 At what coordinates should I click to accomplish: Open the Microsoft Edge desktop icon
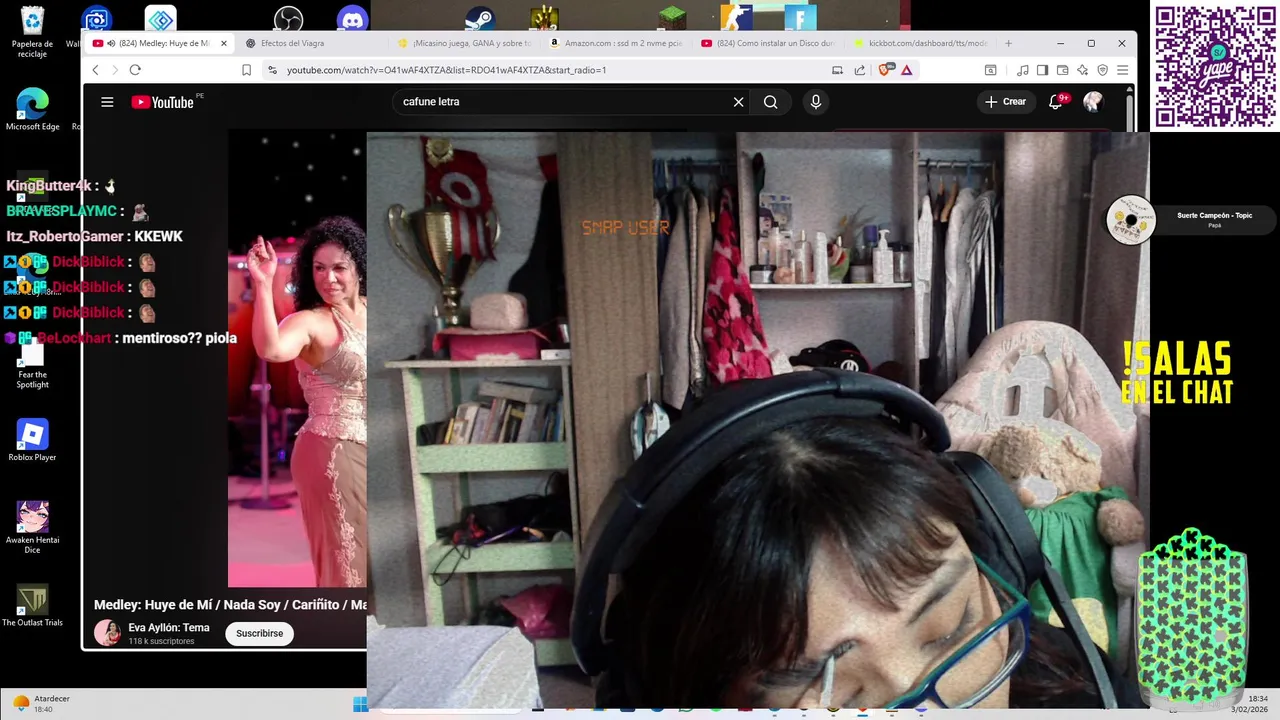click(32, 109)
